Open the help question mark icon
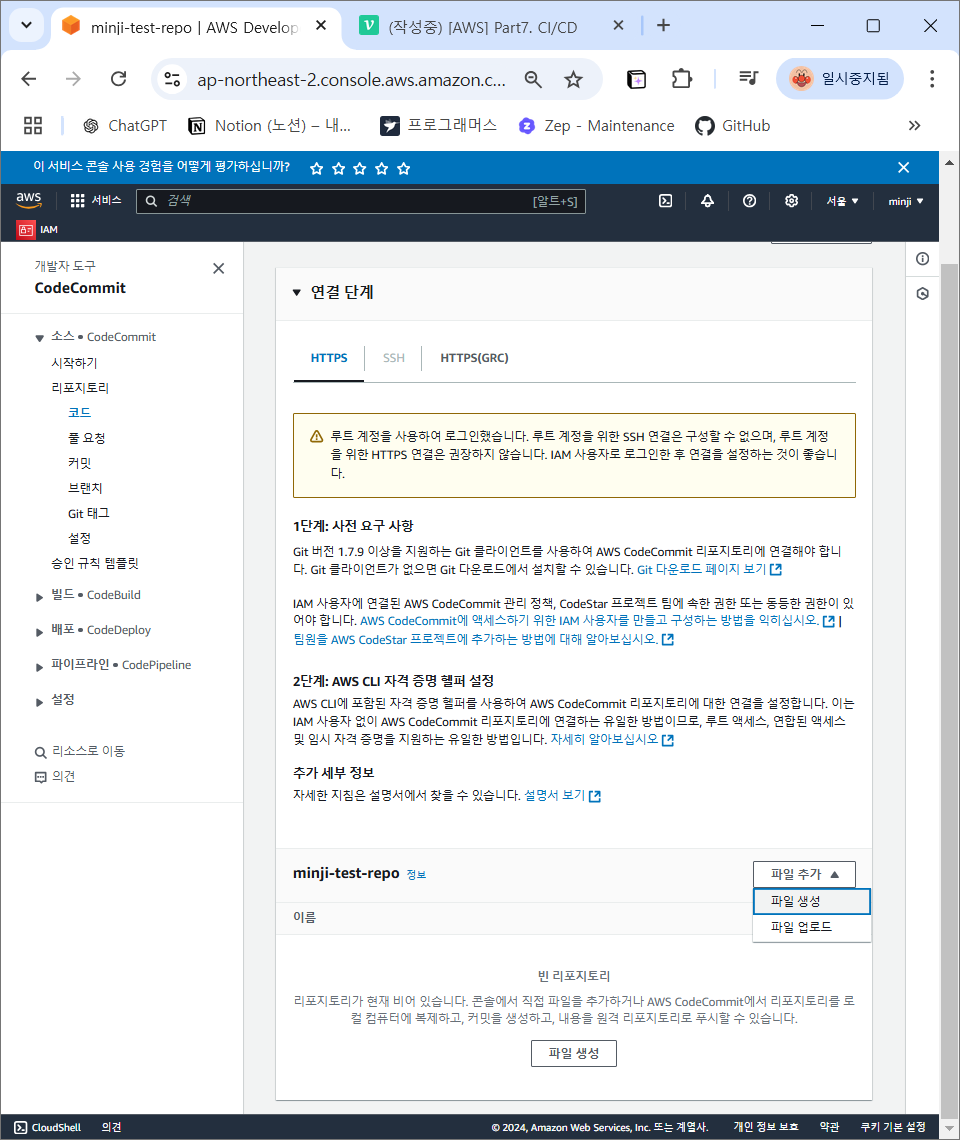960x1140 pixels. pos(749,201)
